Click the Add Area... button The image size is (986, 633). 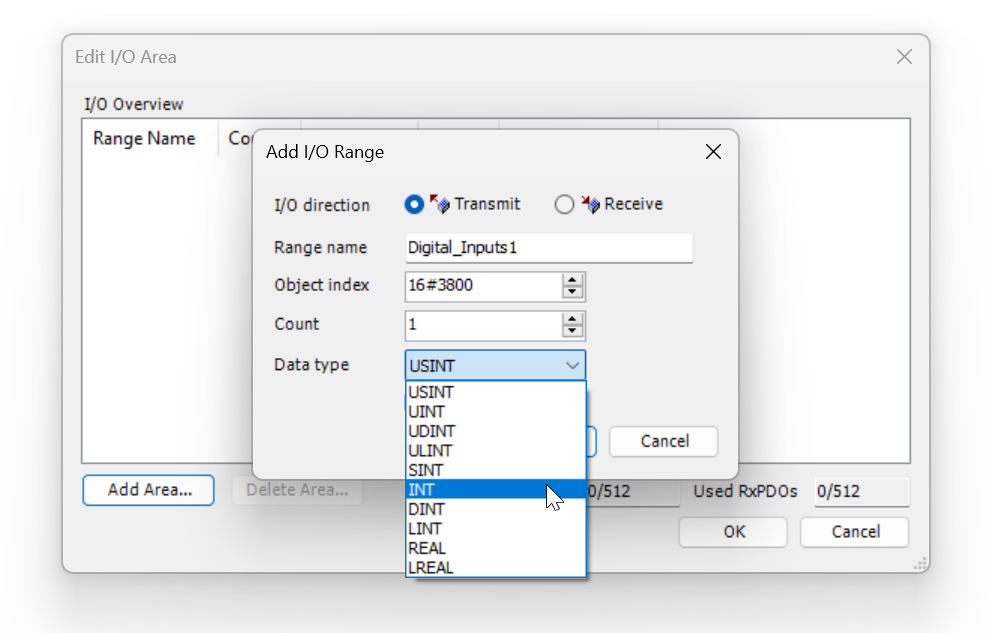[148, 490]
